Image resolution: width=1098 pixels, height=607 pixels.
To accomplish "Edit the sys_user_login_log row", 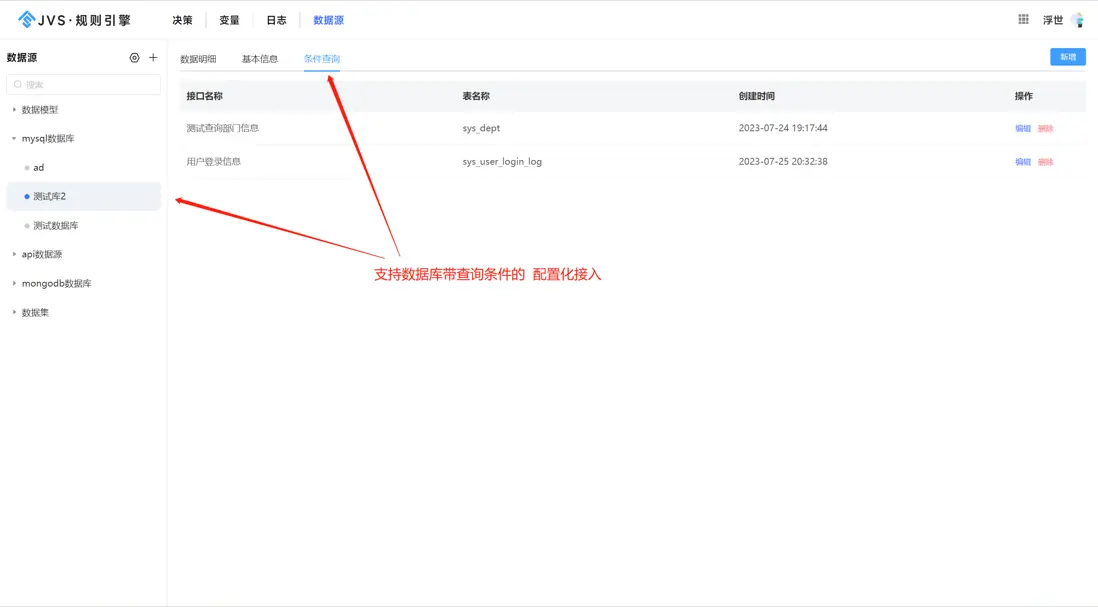I will pyautogui.click(x=1023, y=162).
